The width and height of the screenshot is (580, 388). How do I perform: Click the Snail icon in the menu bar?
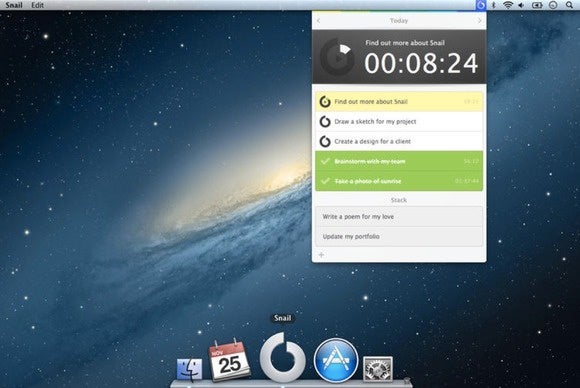click(480, 5)
